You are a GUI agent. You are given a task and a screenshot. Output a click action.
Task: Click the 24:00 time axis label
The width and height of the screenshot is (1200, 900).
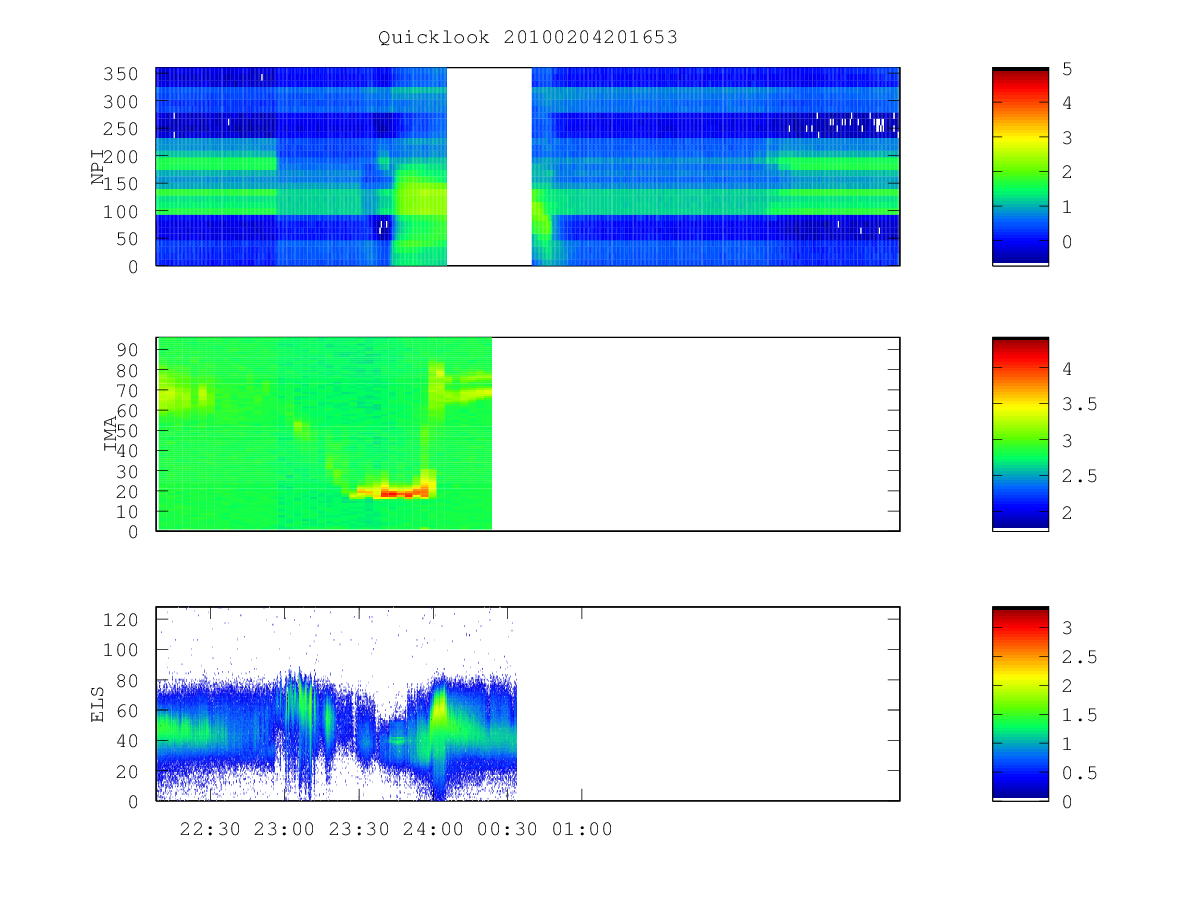click(433, 830)
